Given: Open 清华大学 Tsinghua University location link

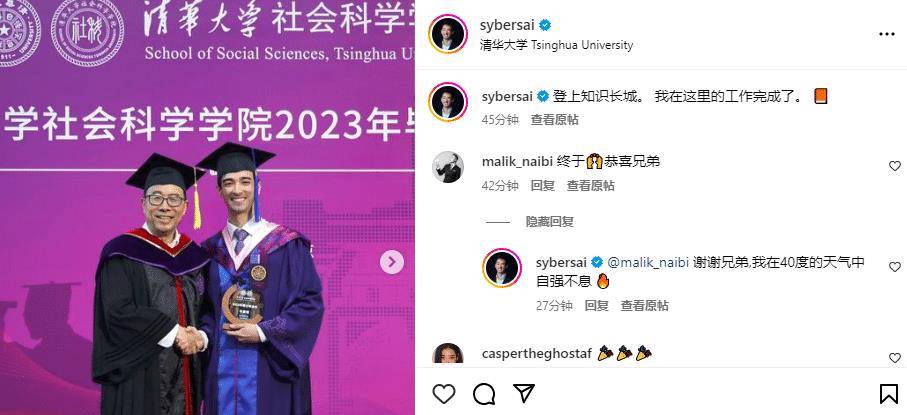Looking at the screenshot, I should point(556,45).
